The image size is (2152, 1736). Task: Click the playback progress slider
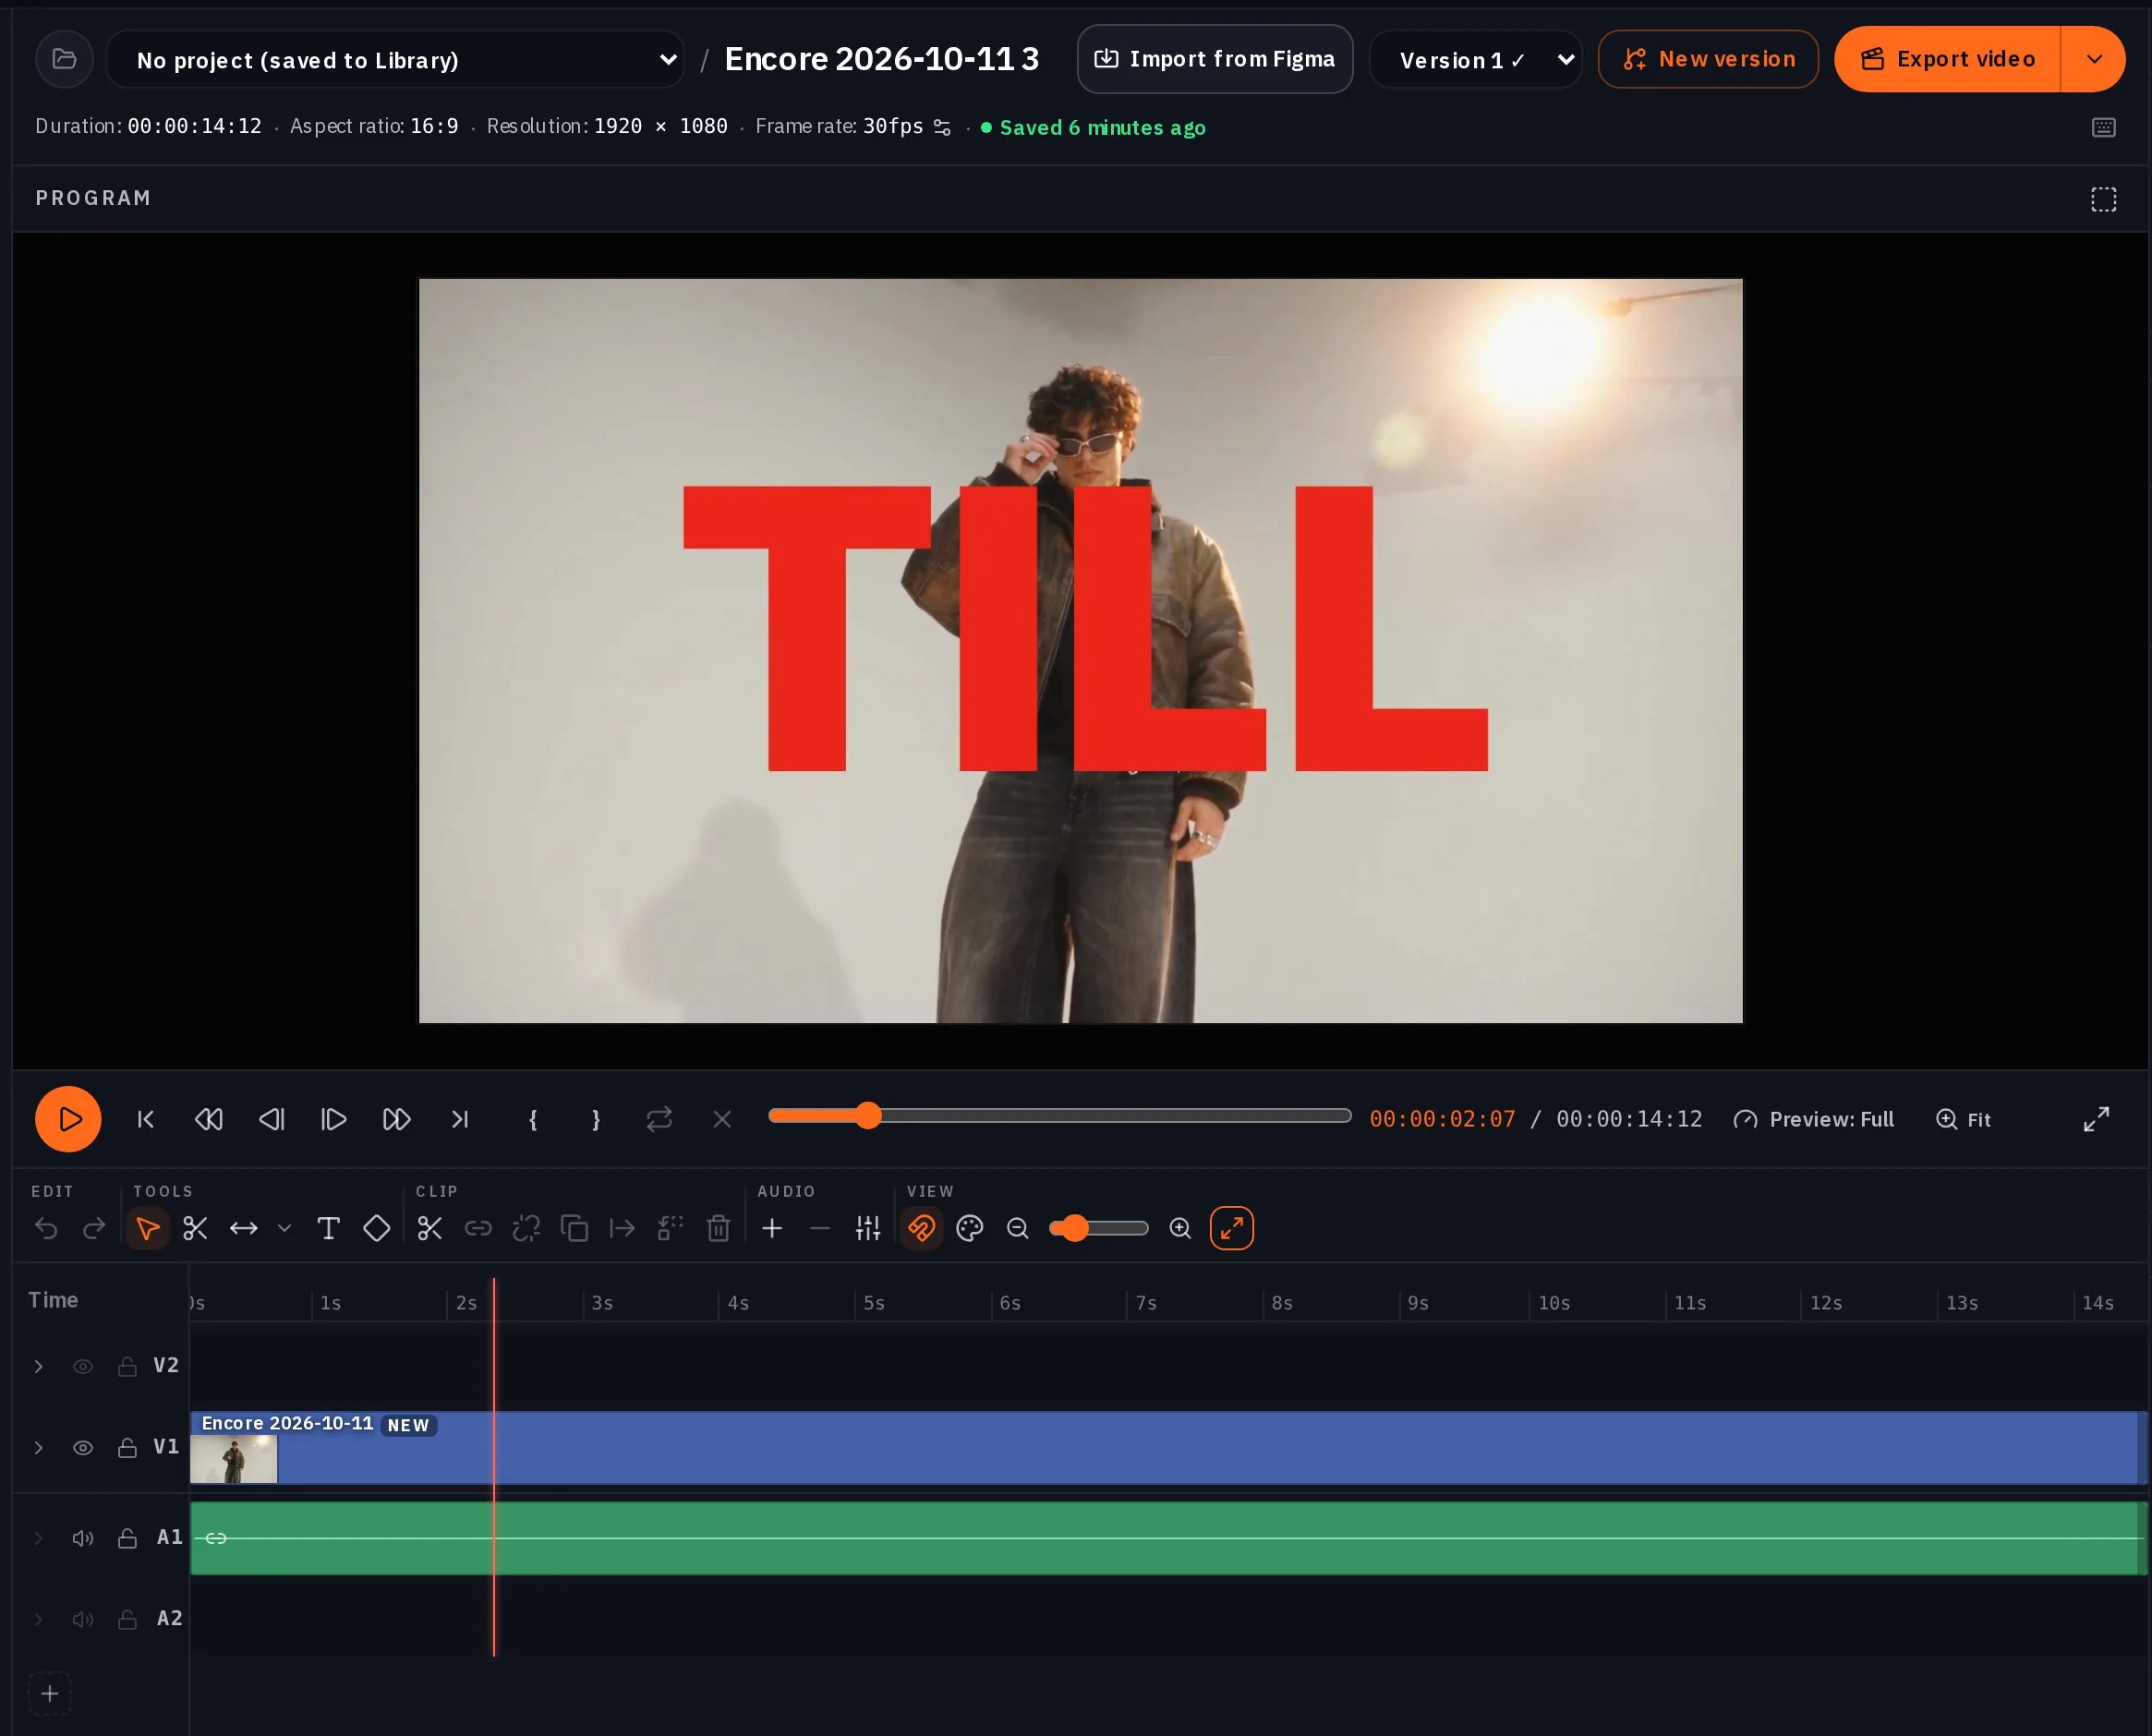(x=1059, y=1115)
